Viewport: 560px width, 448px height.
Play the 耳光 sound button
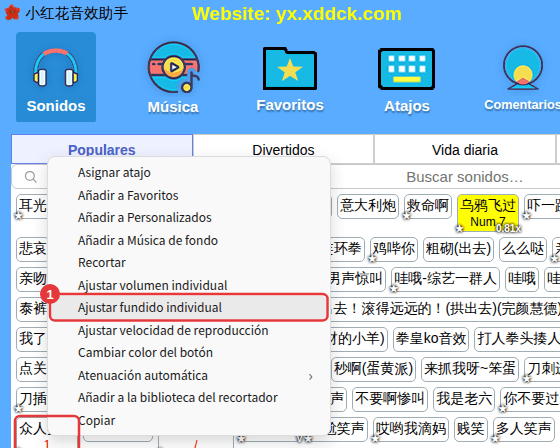point(32,206)
